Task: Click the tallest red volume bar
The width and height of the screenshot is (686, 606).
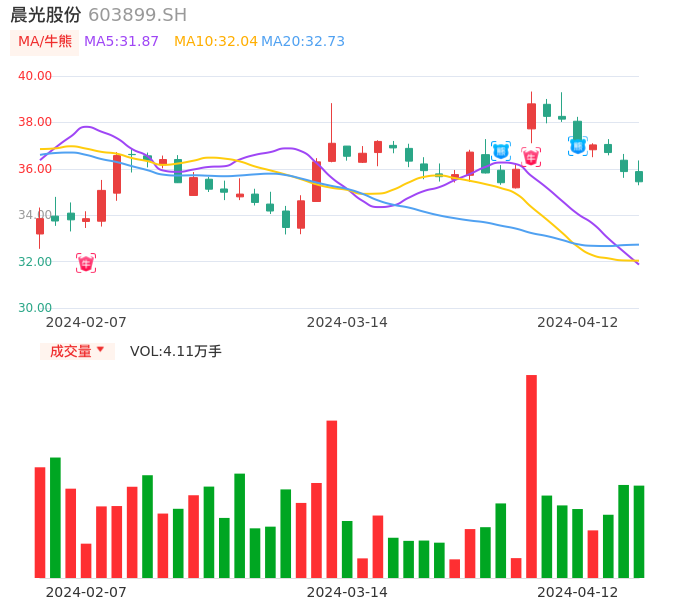Action: 531,476
